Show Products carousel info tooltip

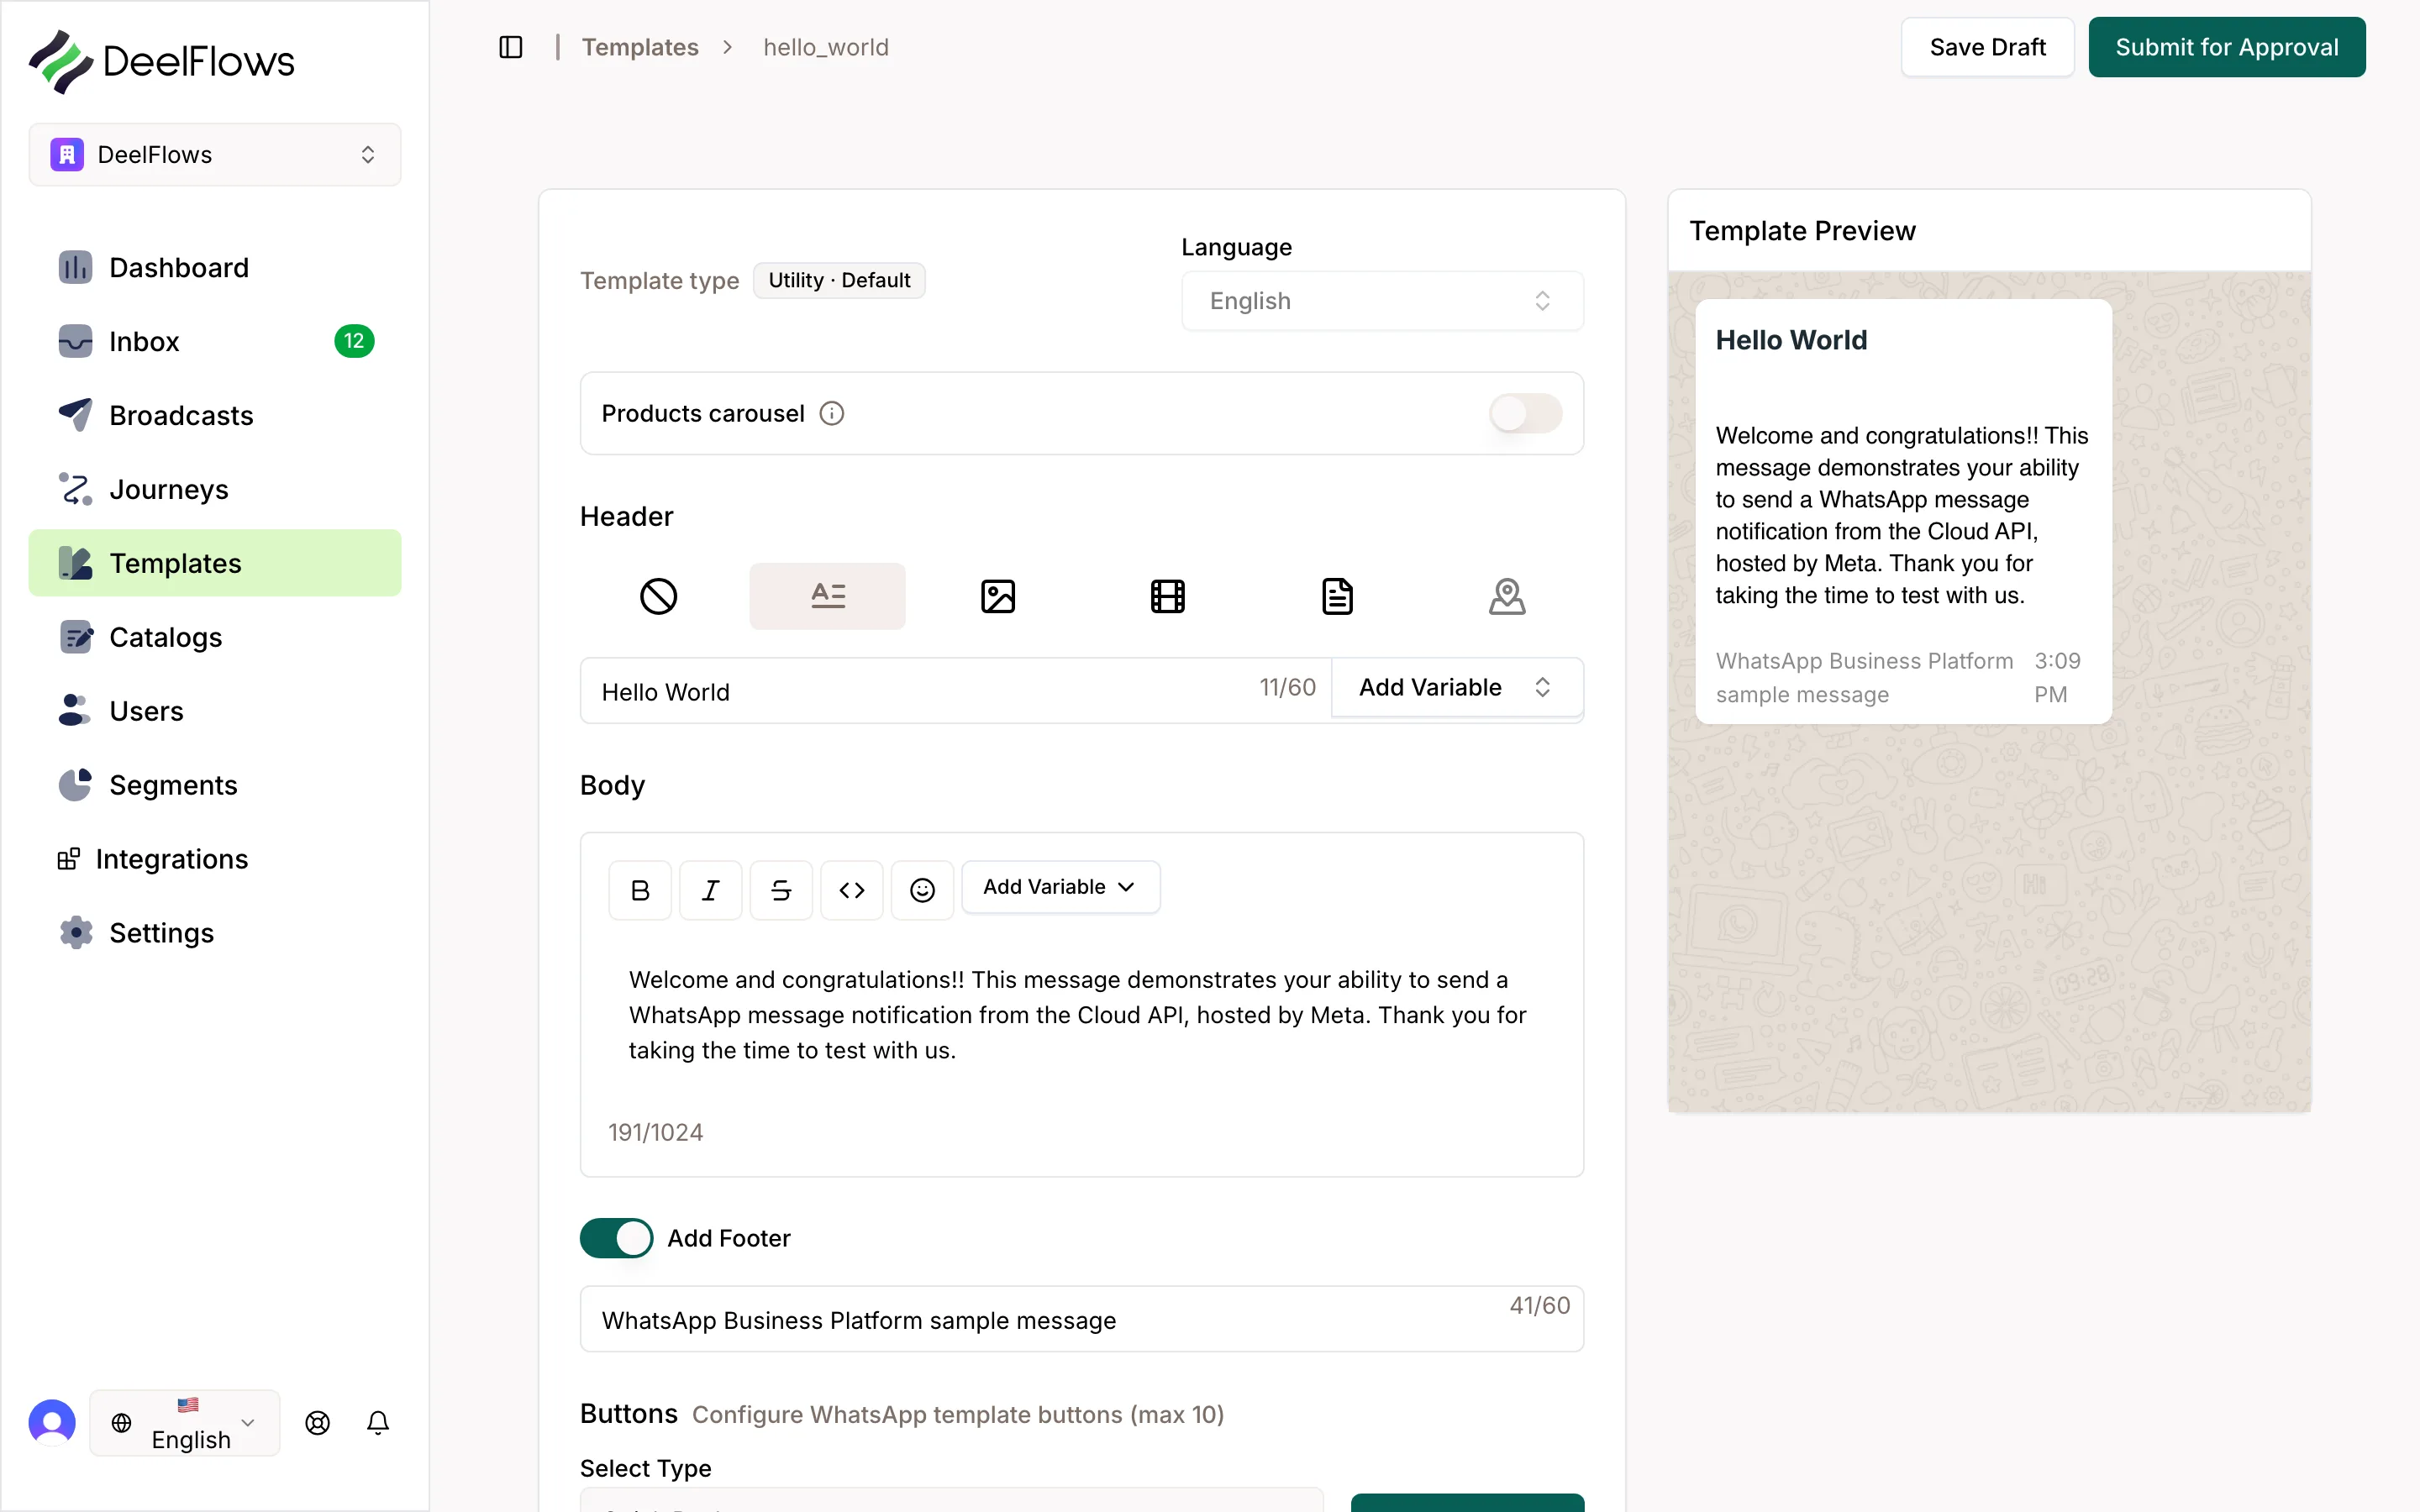point(832,413)
